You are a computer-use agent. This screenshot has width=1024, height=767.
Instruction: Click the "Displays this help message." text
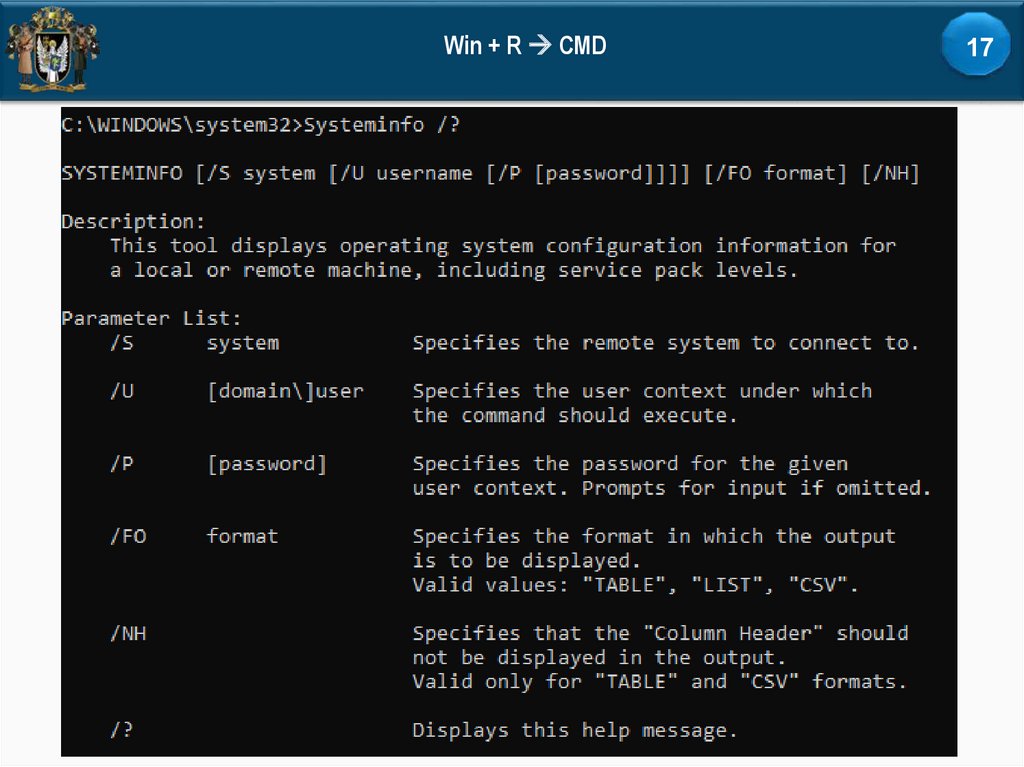574,730
